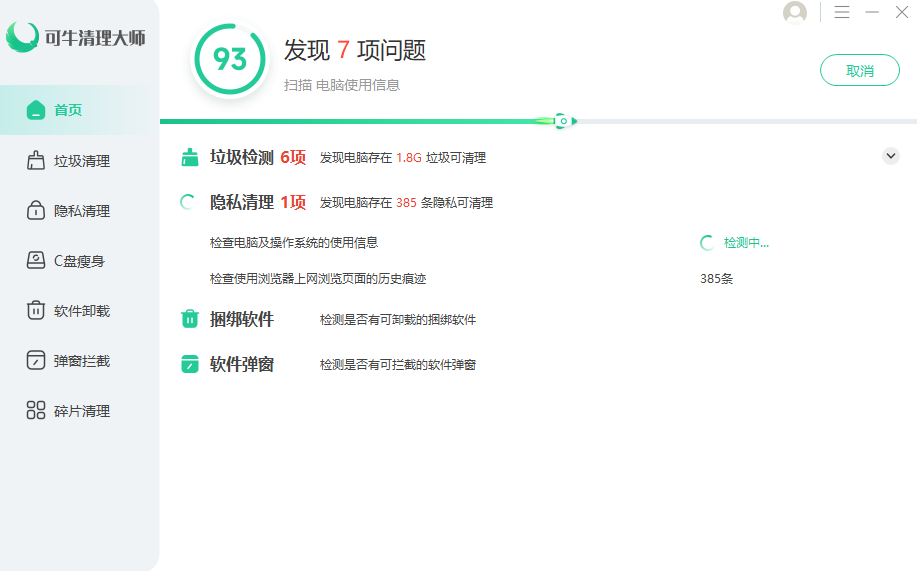Open the user account avatar
Viewport: 917px width, 571px height.
tap(795, 12)
